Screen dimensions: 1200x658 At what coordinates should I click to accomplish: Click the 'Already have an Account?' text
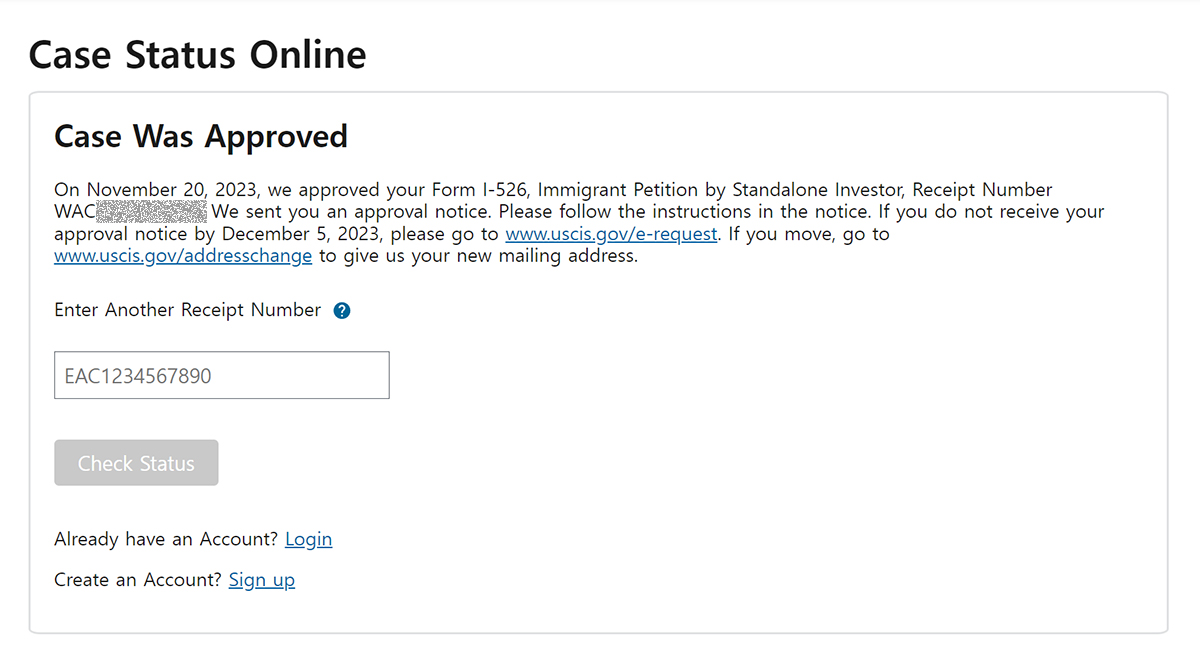pos(166,539)
